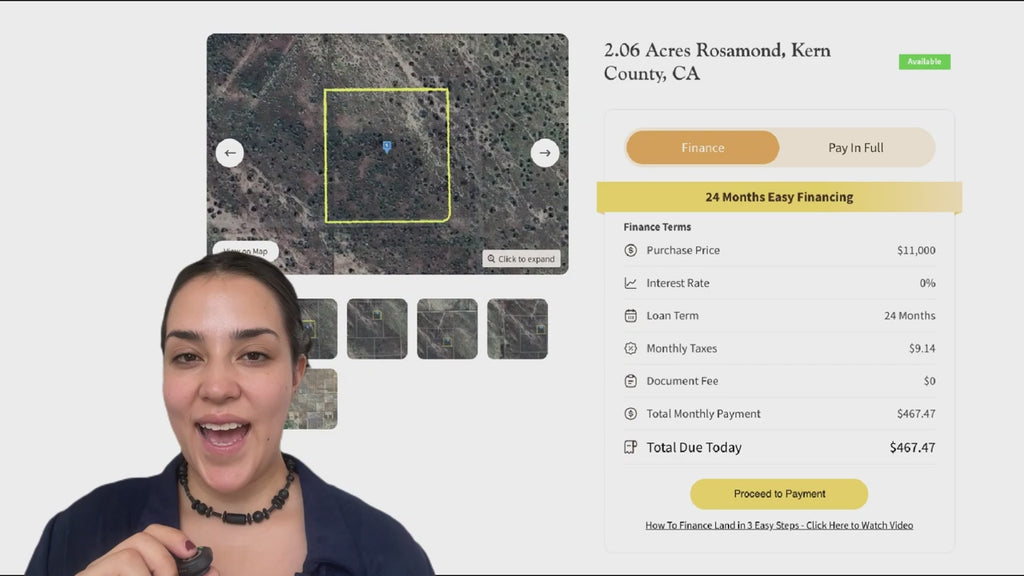The height and width of the screenshot is (576, 1024).
Task: Click the blue map pin inside the parcel
Action: click(387, 147)
